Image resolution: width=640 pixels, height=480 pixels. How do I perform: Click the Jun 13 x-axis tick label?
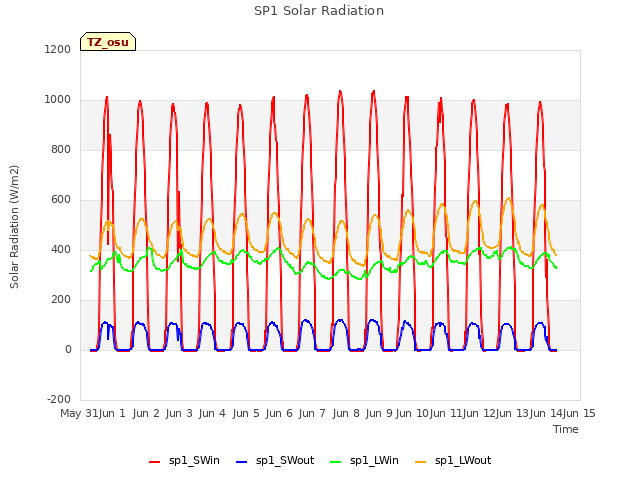(512, 413)
